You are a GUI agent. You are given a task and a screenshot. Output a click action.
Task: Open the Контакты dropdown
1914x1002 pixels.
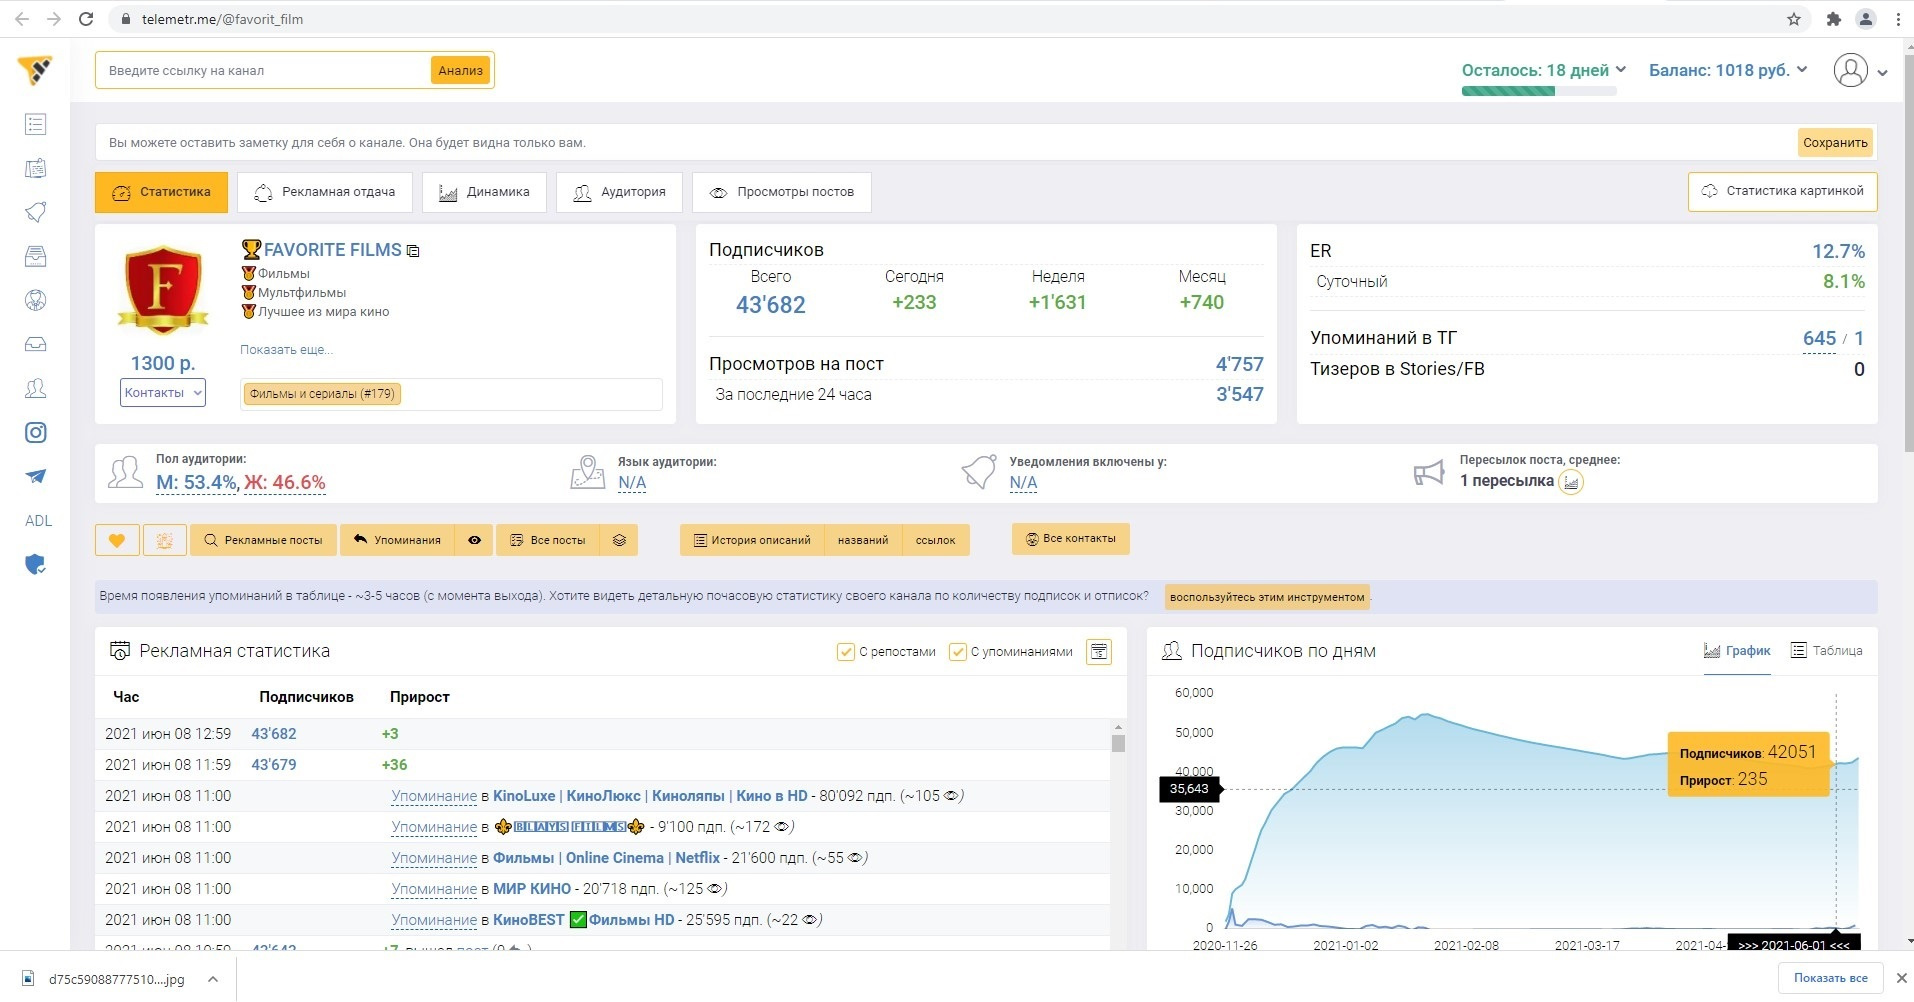coord(163,393)
